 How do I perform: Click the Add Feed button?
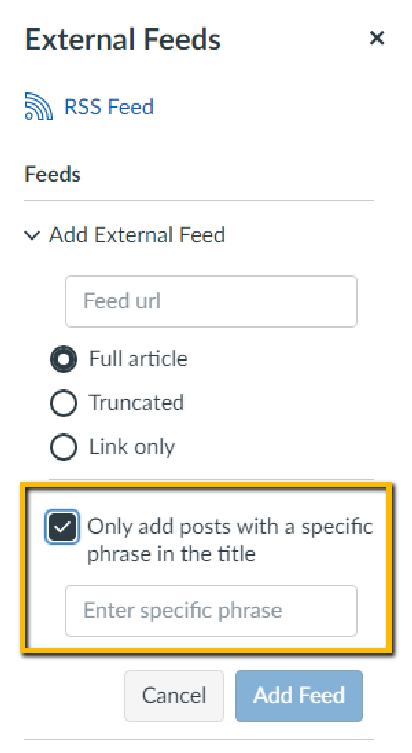coord(299,695)
